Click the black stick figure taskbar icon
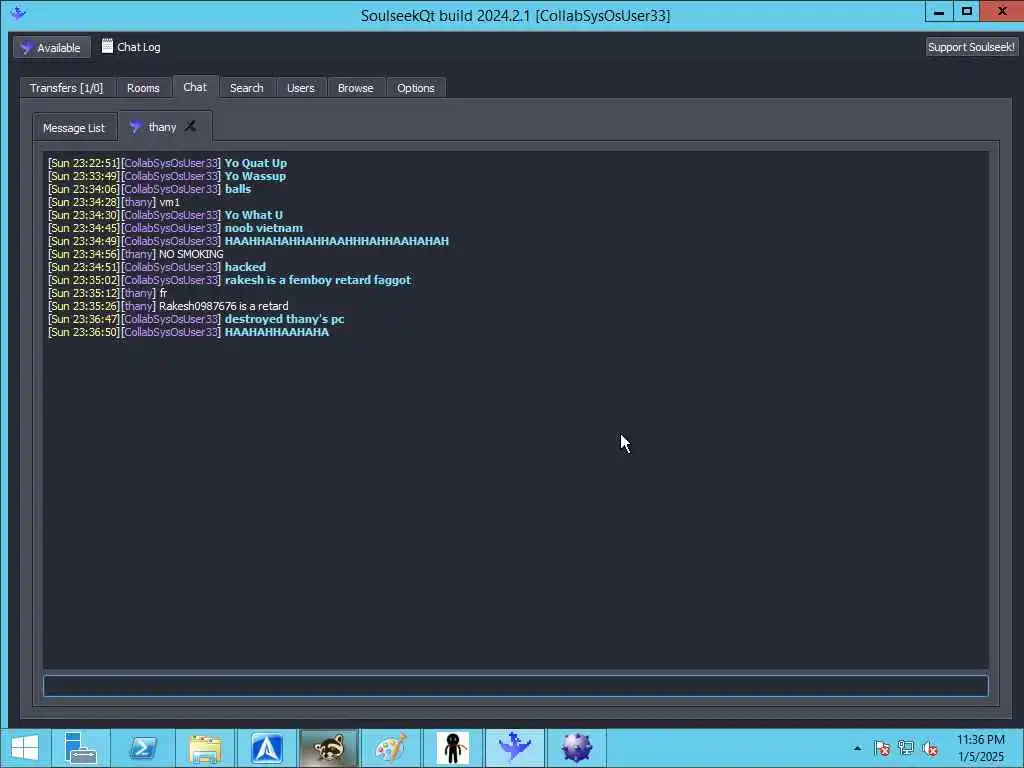The height and width of the screenshot is (768, 1024). click(x=453, y=747)
